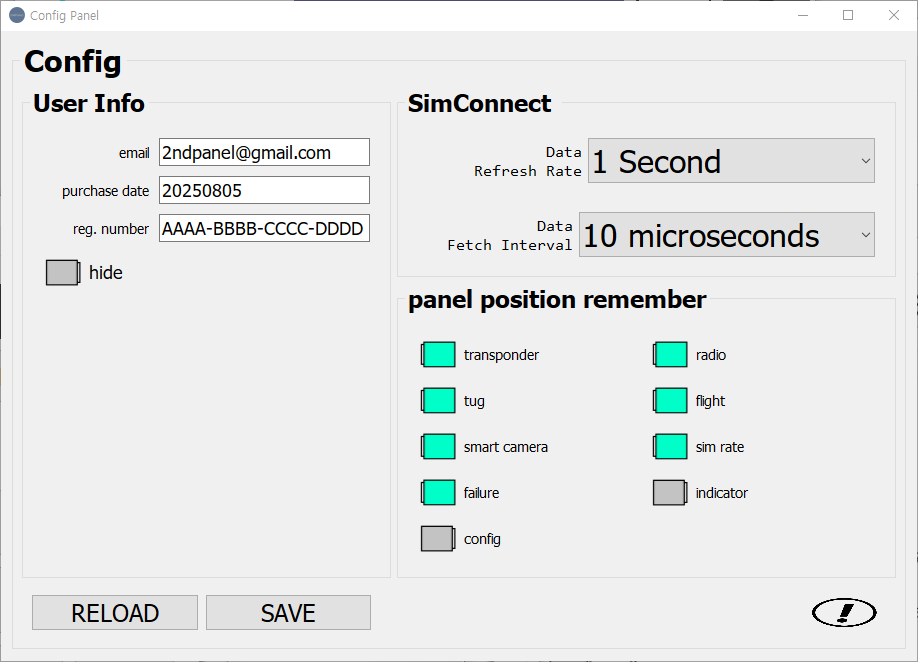Click the exclamation mark info icon

tap(844, 612)
